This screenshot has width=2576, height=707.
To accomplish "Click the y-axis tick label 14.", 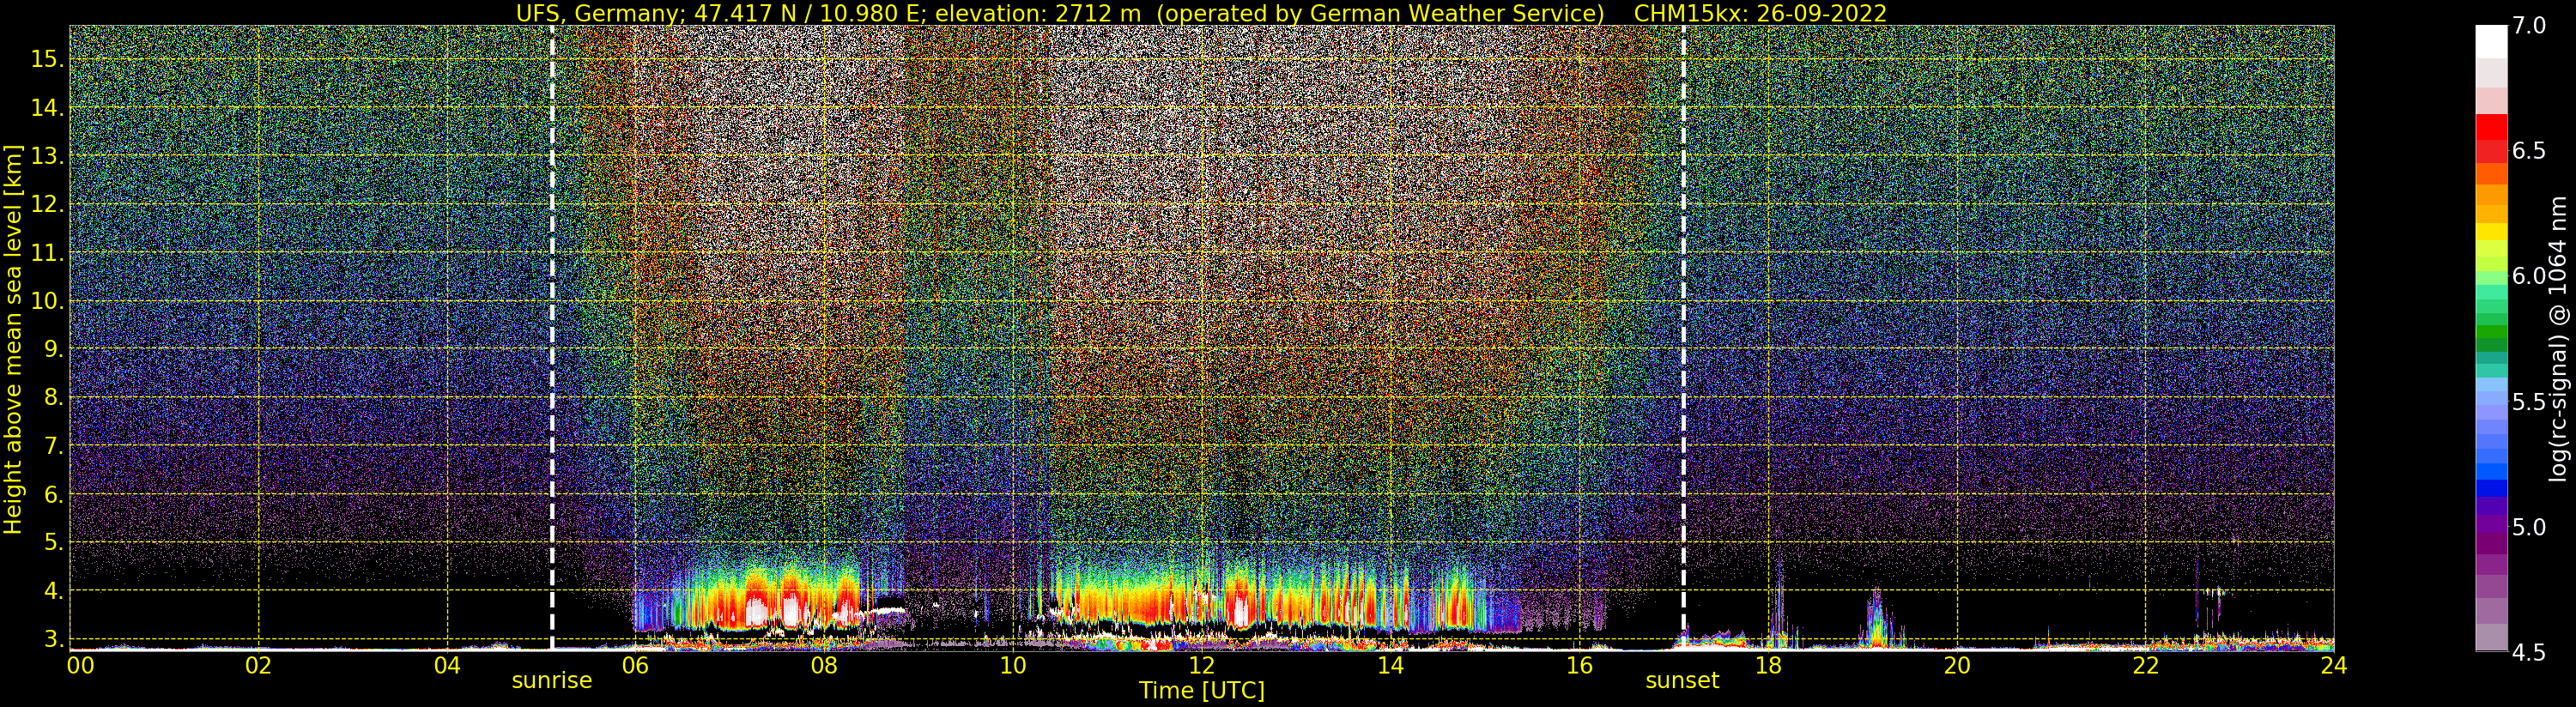I will pos(47,108).
